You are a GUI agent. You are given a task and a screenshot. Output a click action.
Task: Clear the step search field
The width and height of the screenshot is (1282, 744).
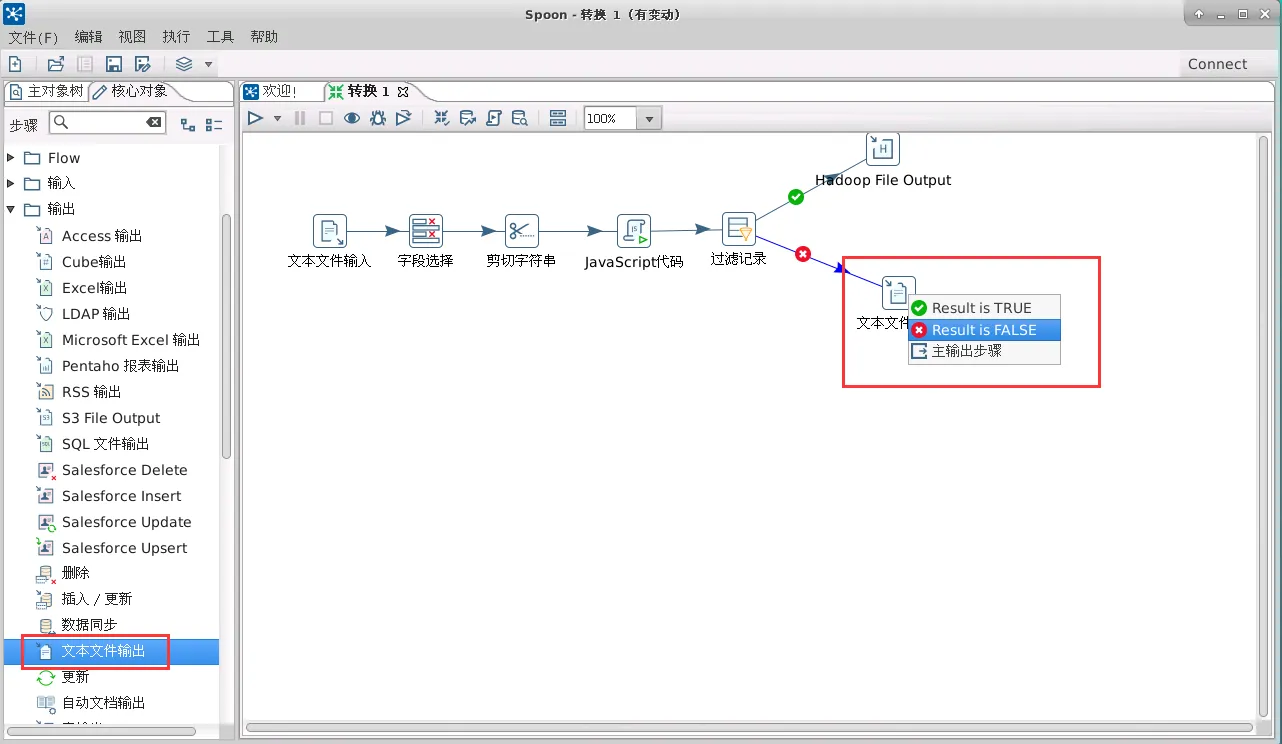154,123
